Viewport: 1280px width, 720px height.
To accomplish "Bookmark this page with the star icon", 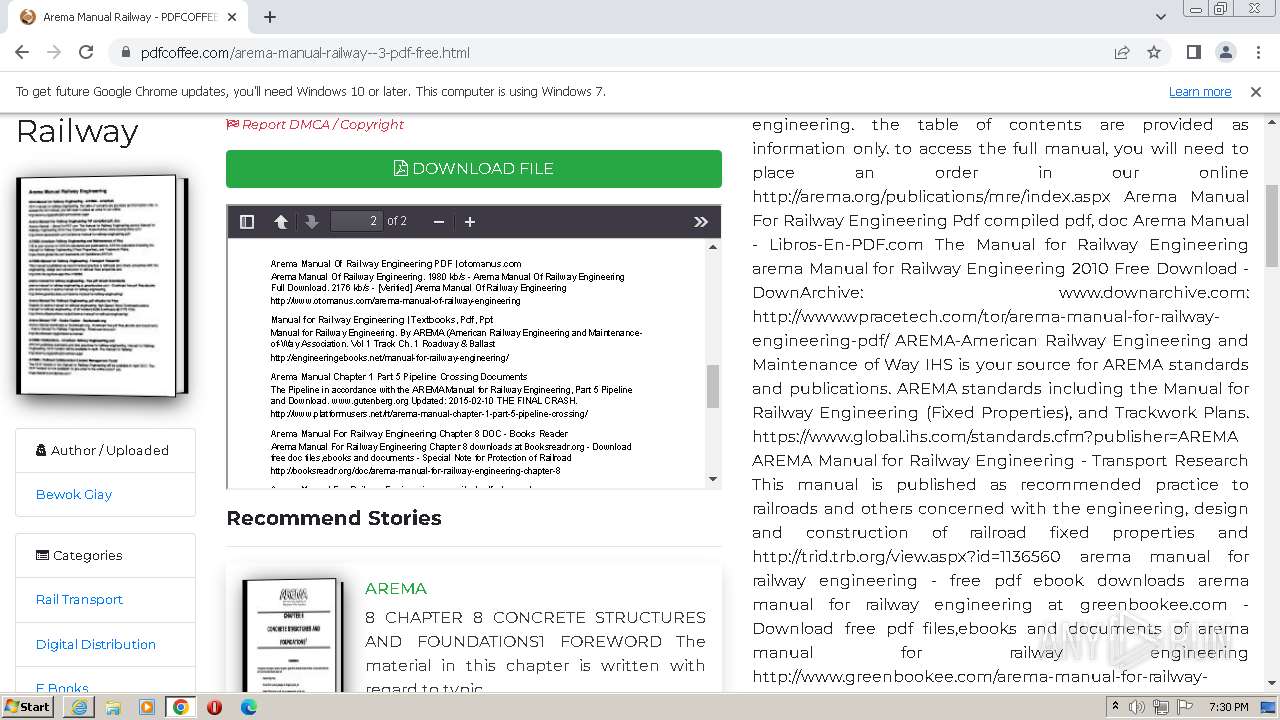I will coord(1154,53).
